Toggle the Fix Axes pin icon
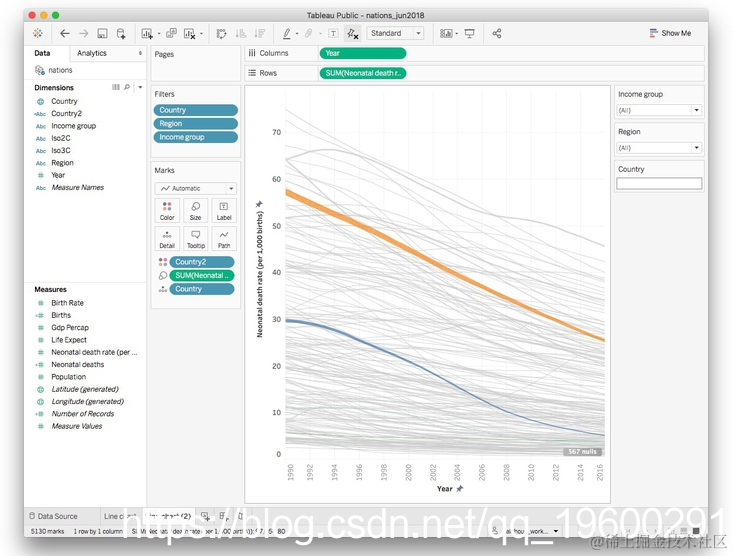The height and width of the screenshot is (556, 733). click(352, 33)
